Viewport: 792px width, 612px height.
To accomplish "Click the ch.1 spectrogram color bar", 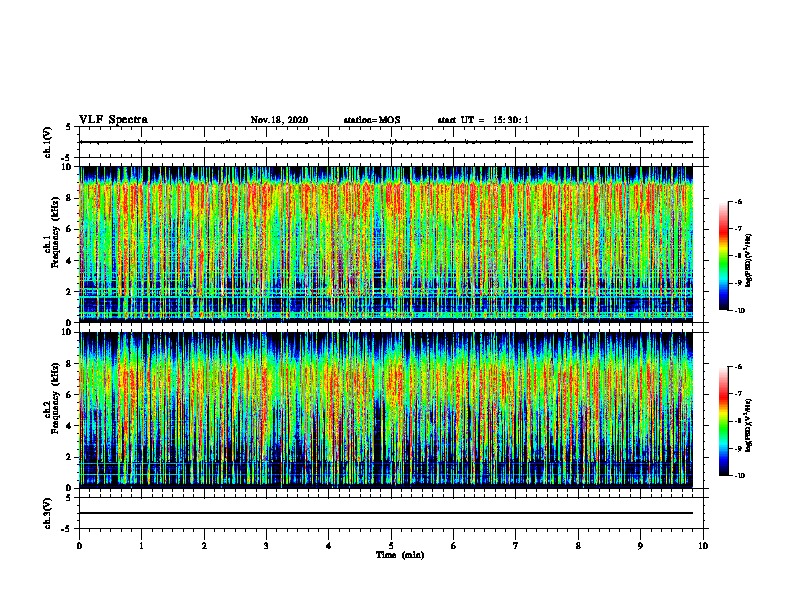I will (x=723, y=256).
